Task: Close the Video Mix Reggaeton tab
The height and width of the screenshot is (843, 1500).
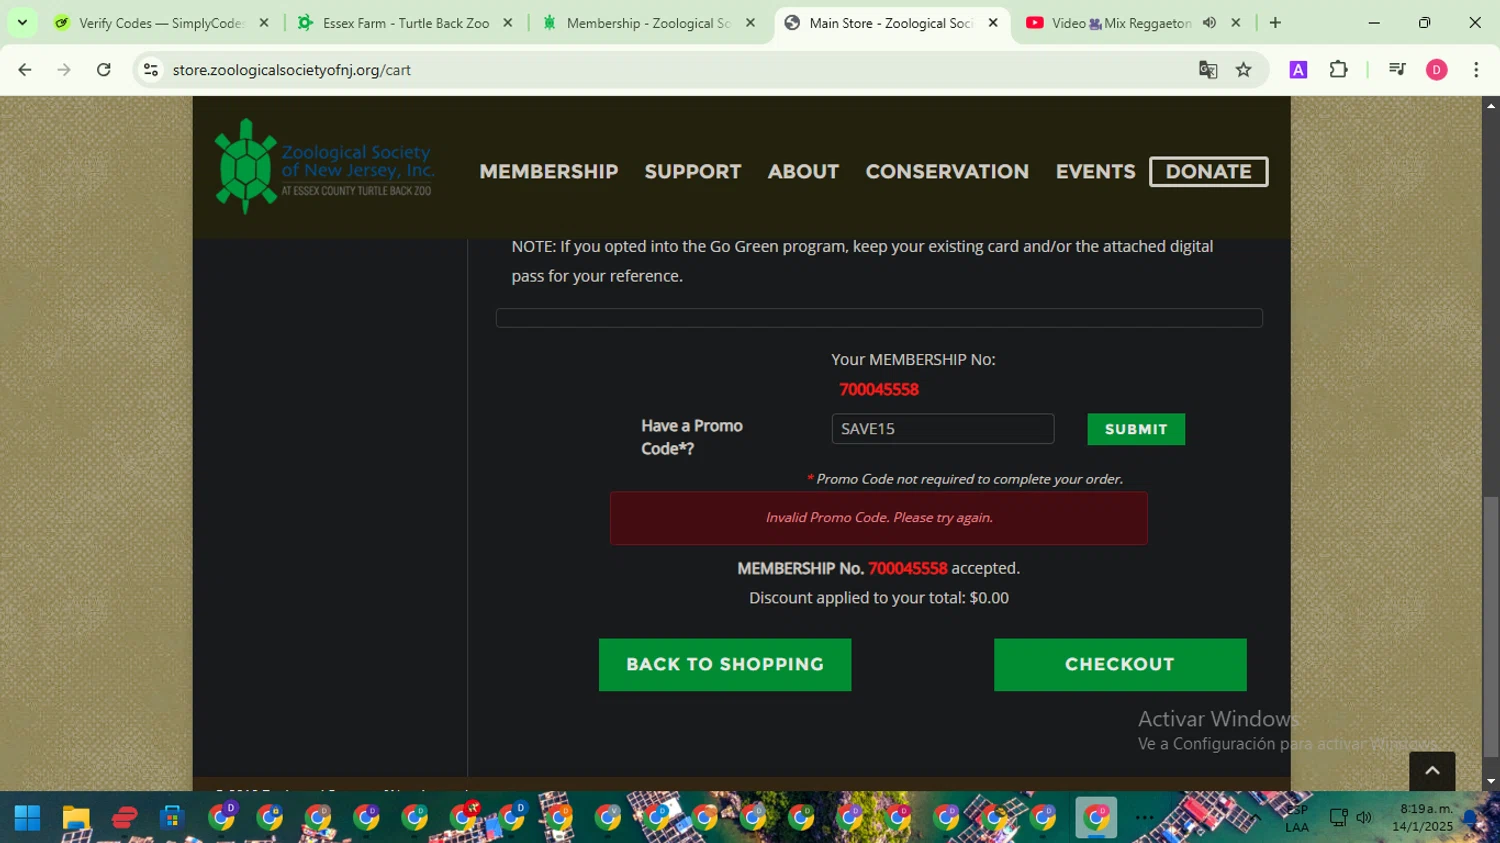Action: click(x=1236, y=23)
